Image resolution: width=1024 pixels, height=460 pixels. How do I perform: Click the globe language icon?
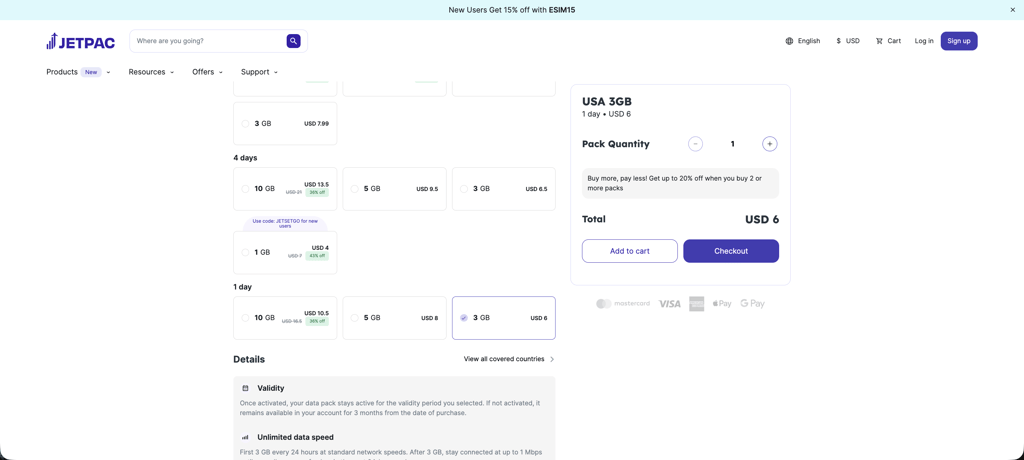pyautogui.click(x=789, y=41)
